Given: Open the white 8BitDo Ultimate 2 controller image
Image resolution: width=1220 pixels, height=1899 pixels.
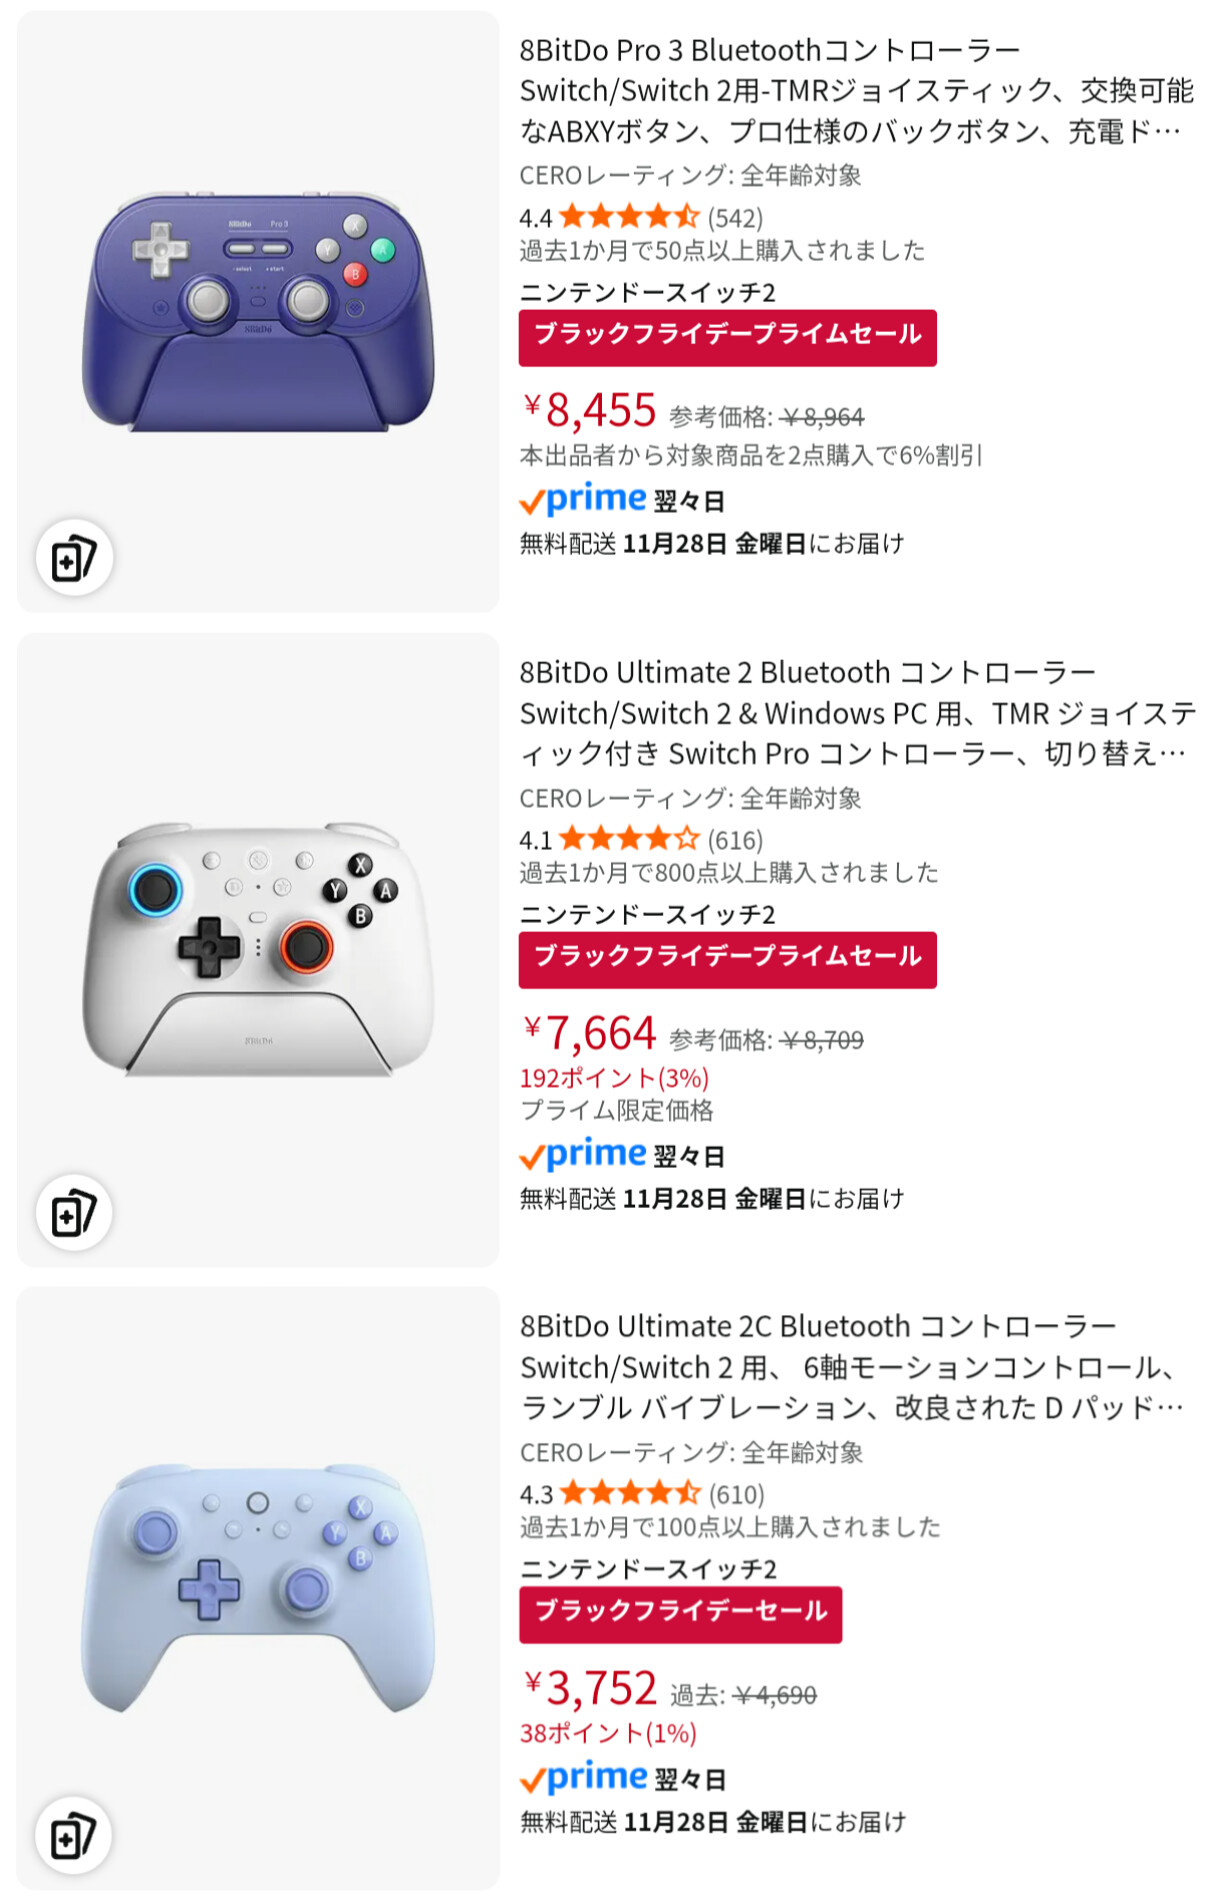Looking at the screenshot, I should (x=258, y=948).
